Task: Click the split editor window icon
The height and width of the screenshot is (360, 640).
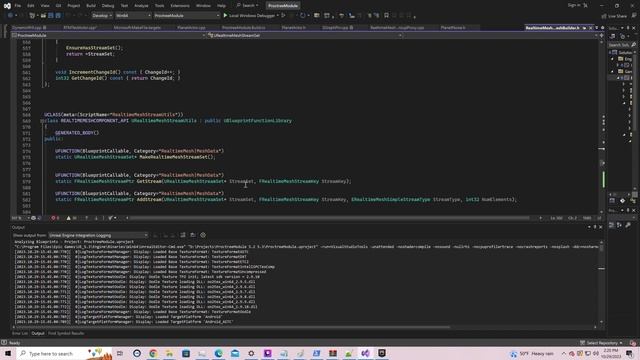Action: pyautogui.click(x=601, y=36)
